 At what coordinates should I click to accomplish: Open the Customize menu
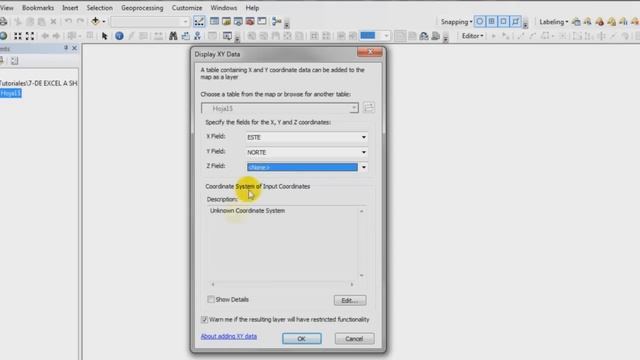tap(187, 8)
